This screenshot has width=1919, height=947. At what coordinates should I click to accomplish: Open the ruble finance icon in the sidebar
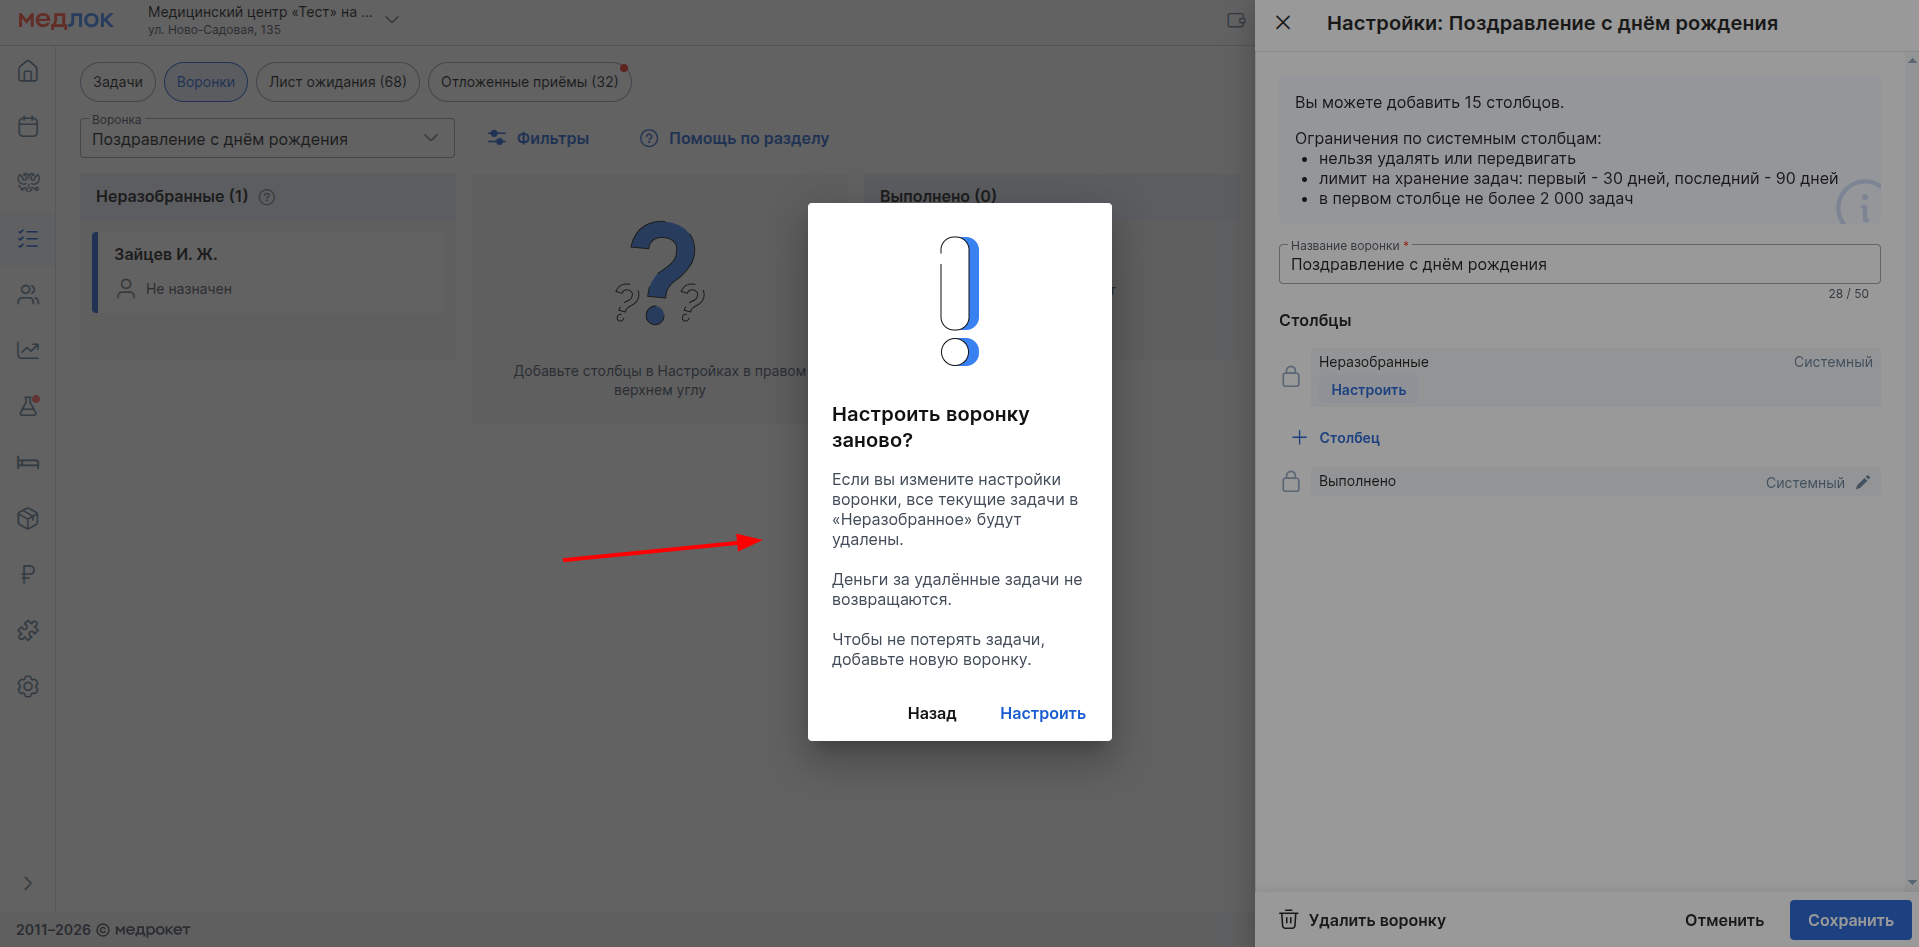[x=28, y=574]
